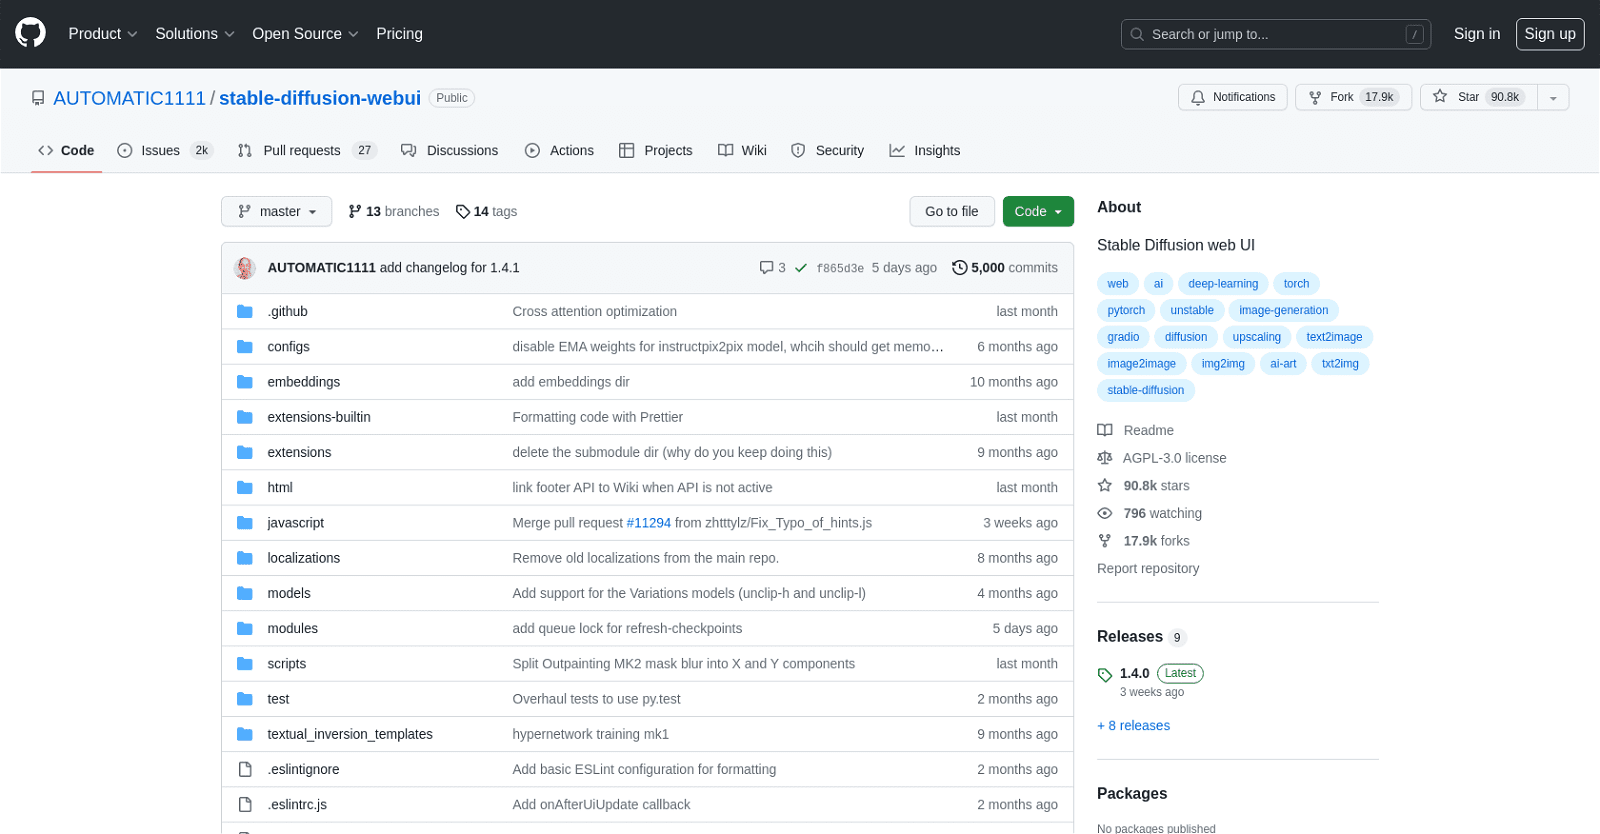Click the AUTOMATIC1111 avatar thumbnail
Image resolution: width=1600 pixels, height=834 pixels.
(245, 268)
